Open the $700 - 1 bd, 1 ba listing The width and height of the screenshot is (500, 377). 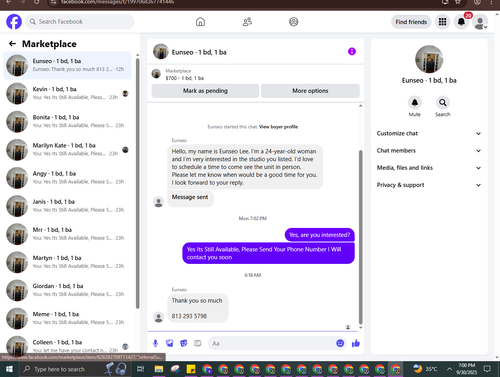[x=185, y=78]
